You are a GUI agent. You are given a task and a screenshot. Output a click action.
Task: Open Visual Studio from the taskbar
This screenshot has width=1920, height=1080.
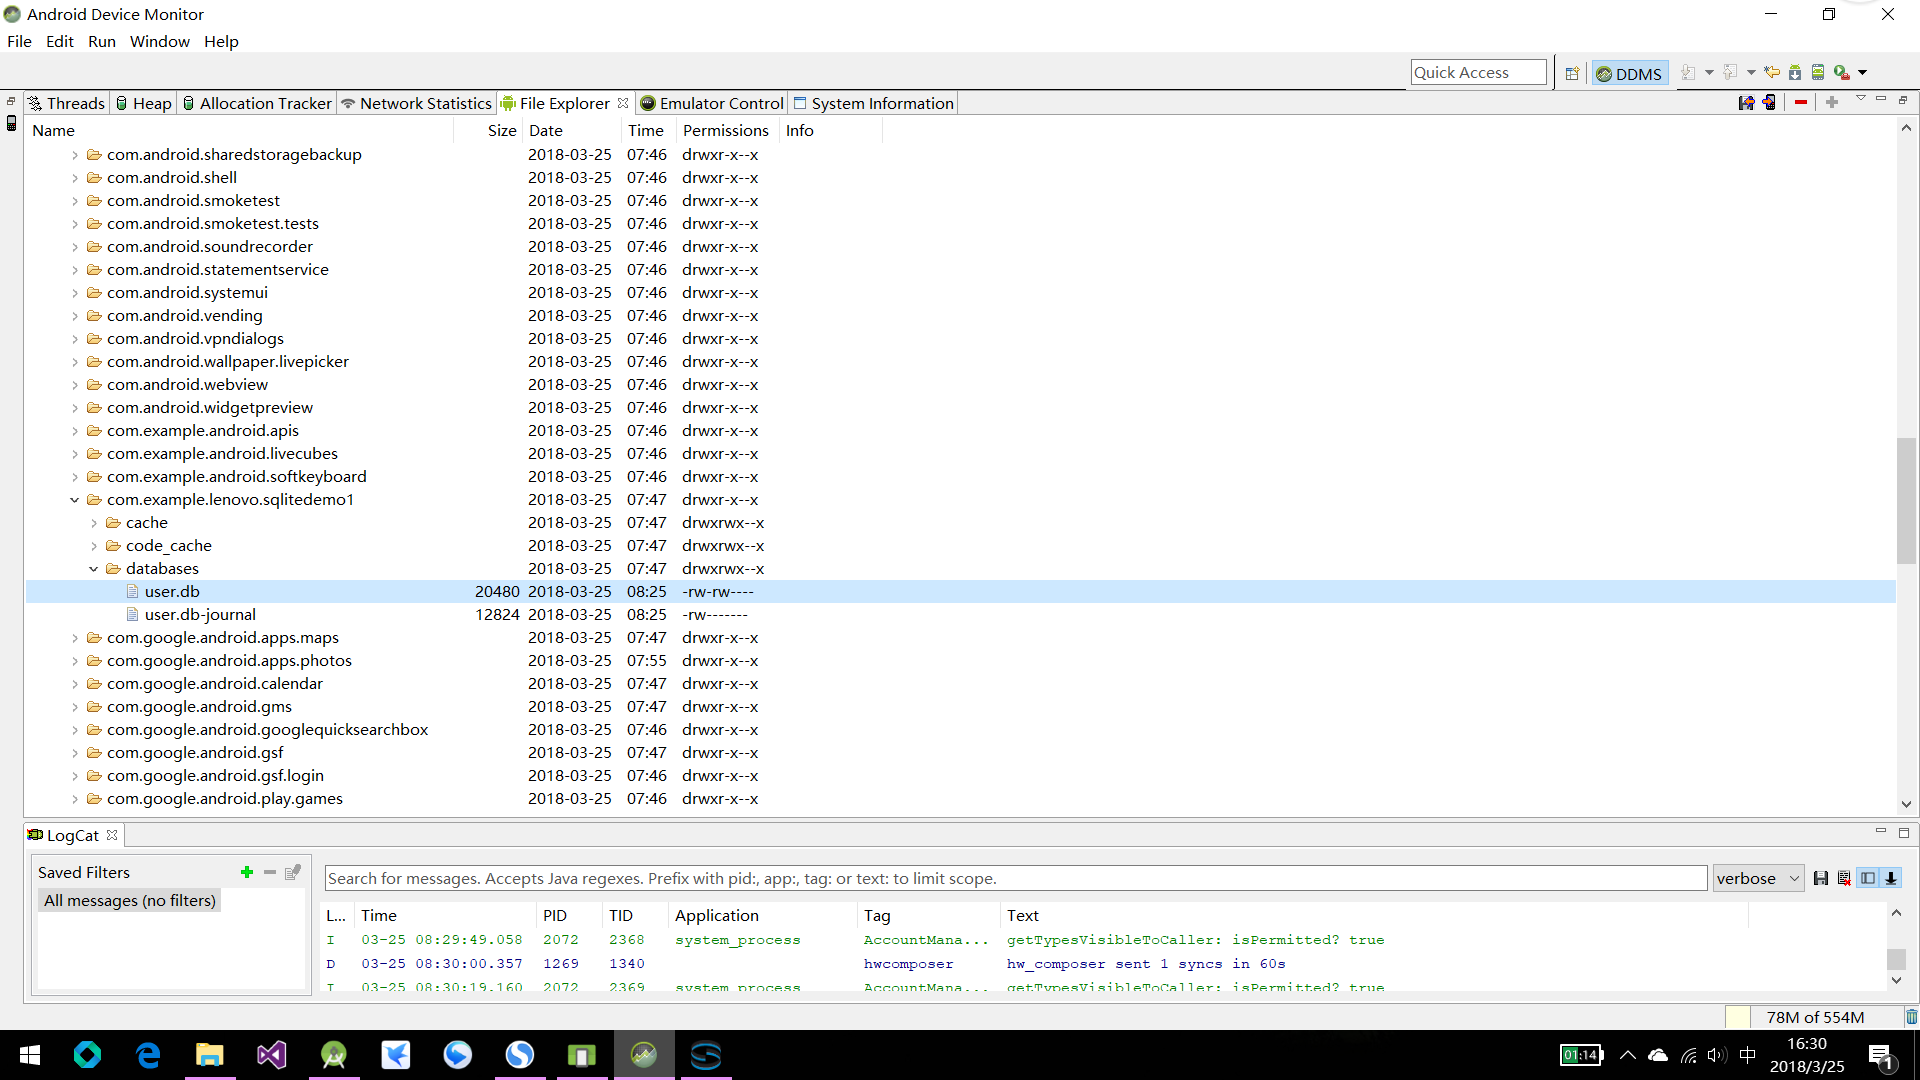tap(271, 1055)
